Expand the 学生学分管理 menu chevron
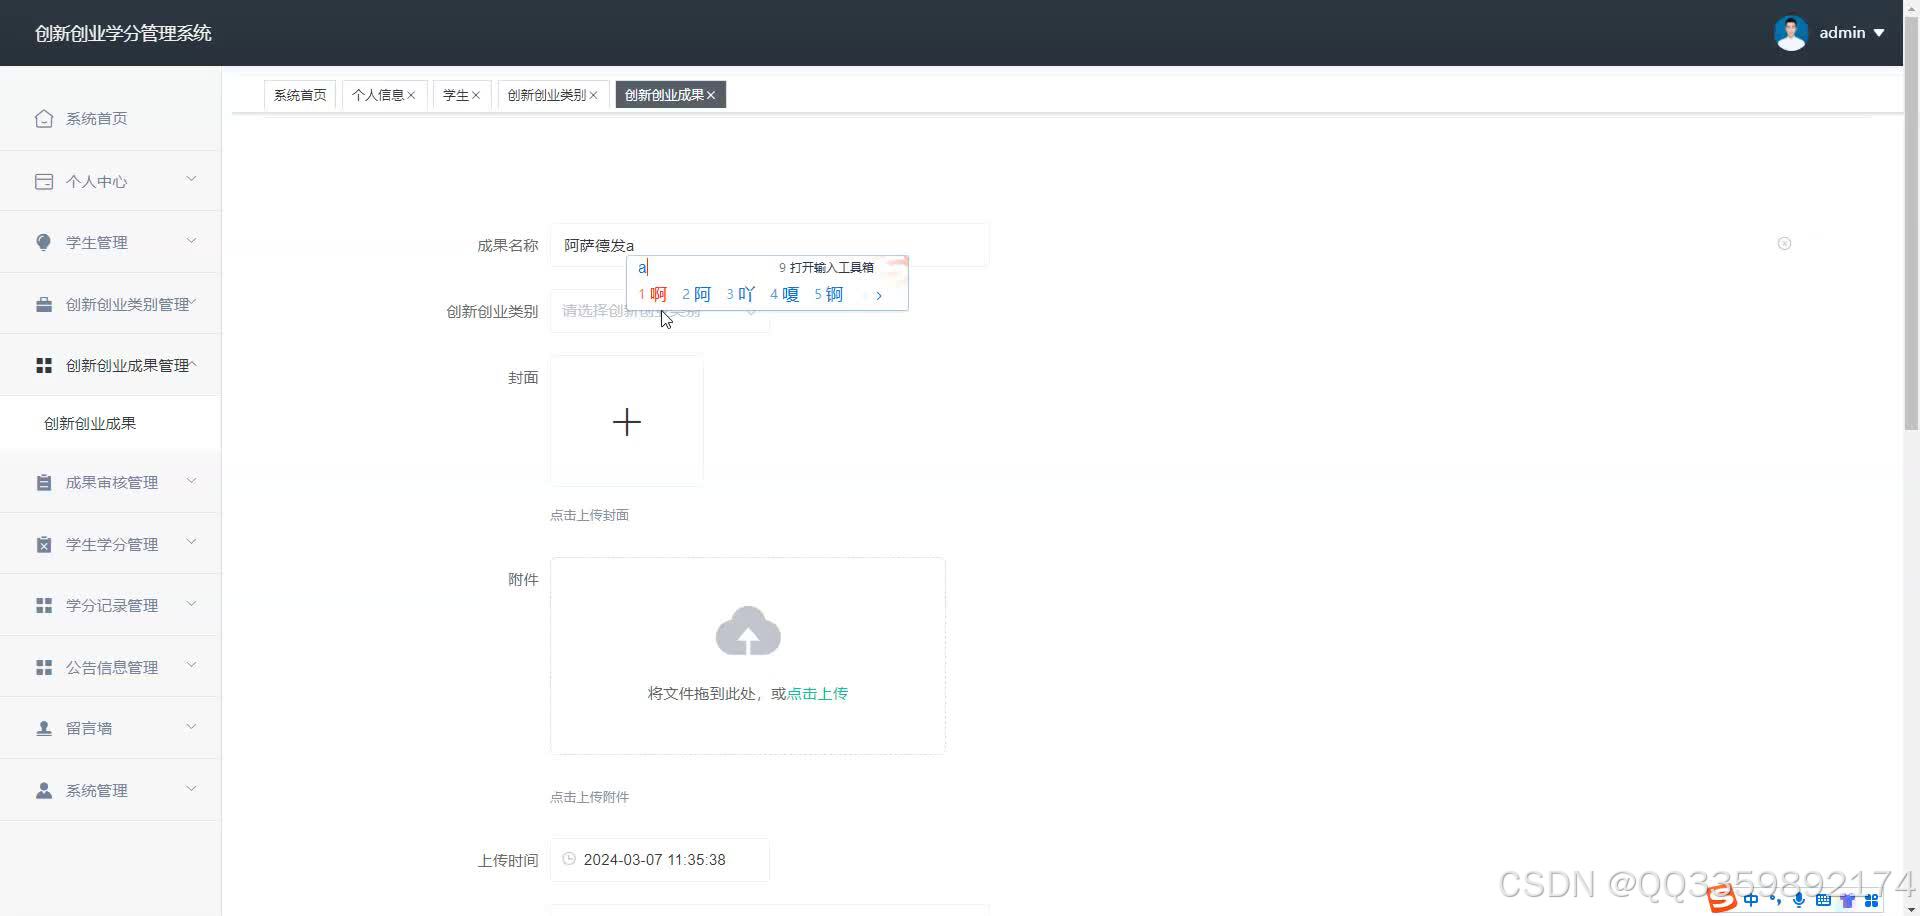1920x916 pixels. click(191, 542)
